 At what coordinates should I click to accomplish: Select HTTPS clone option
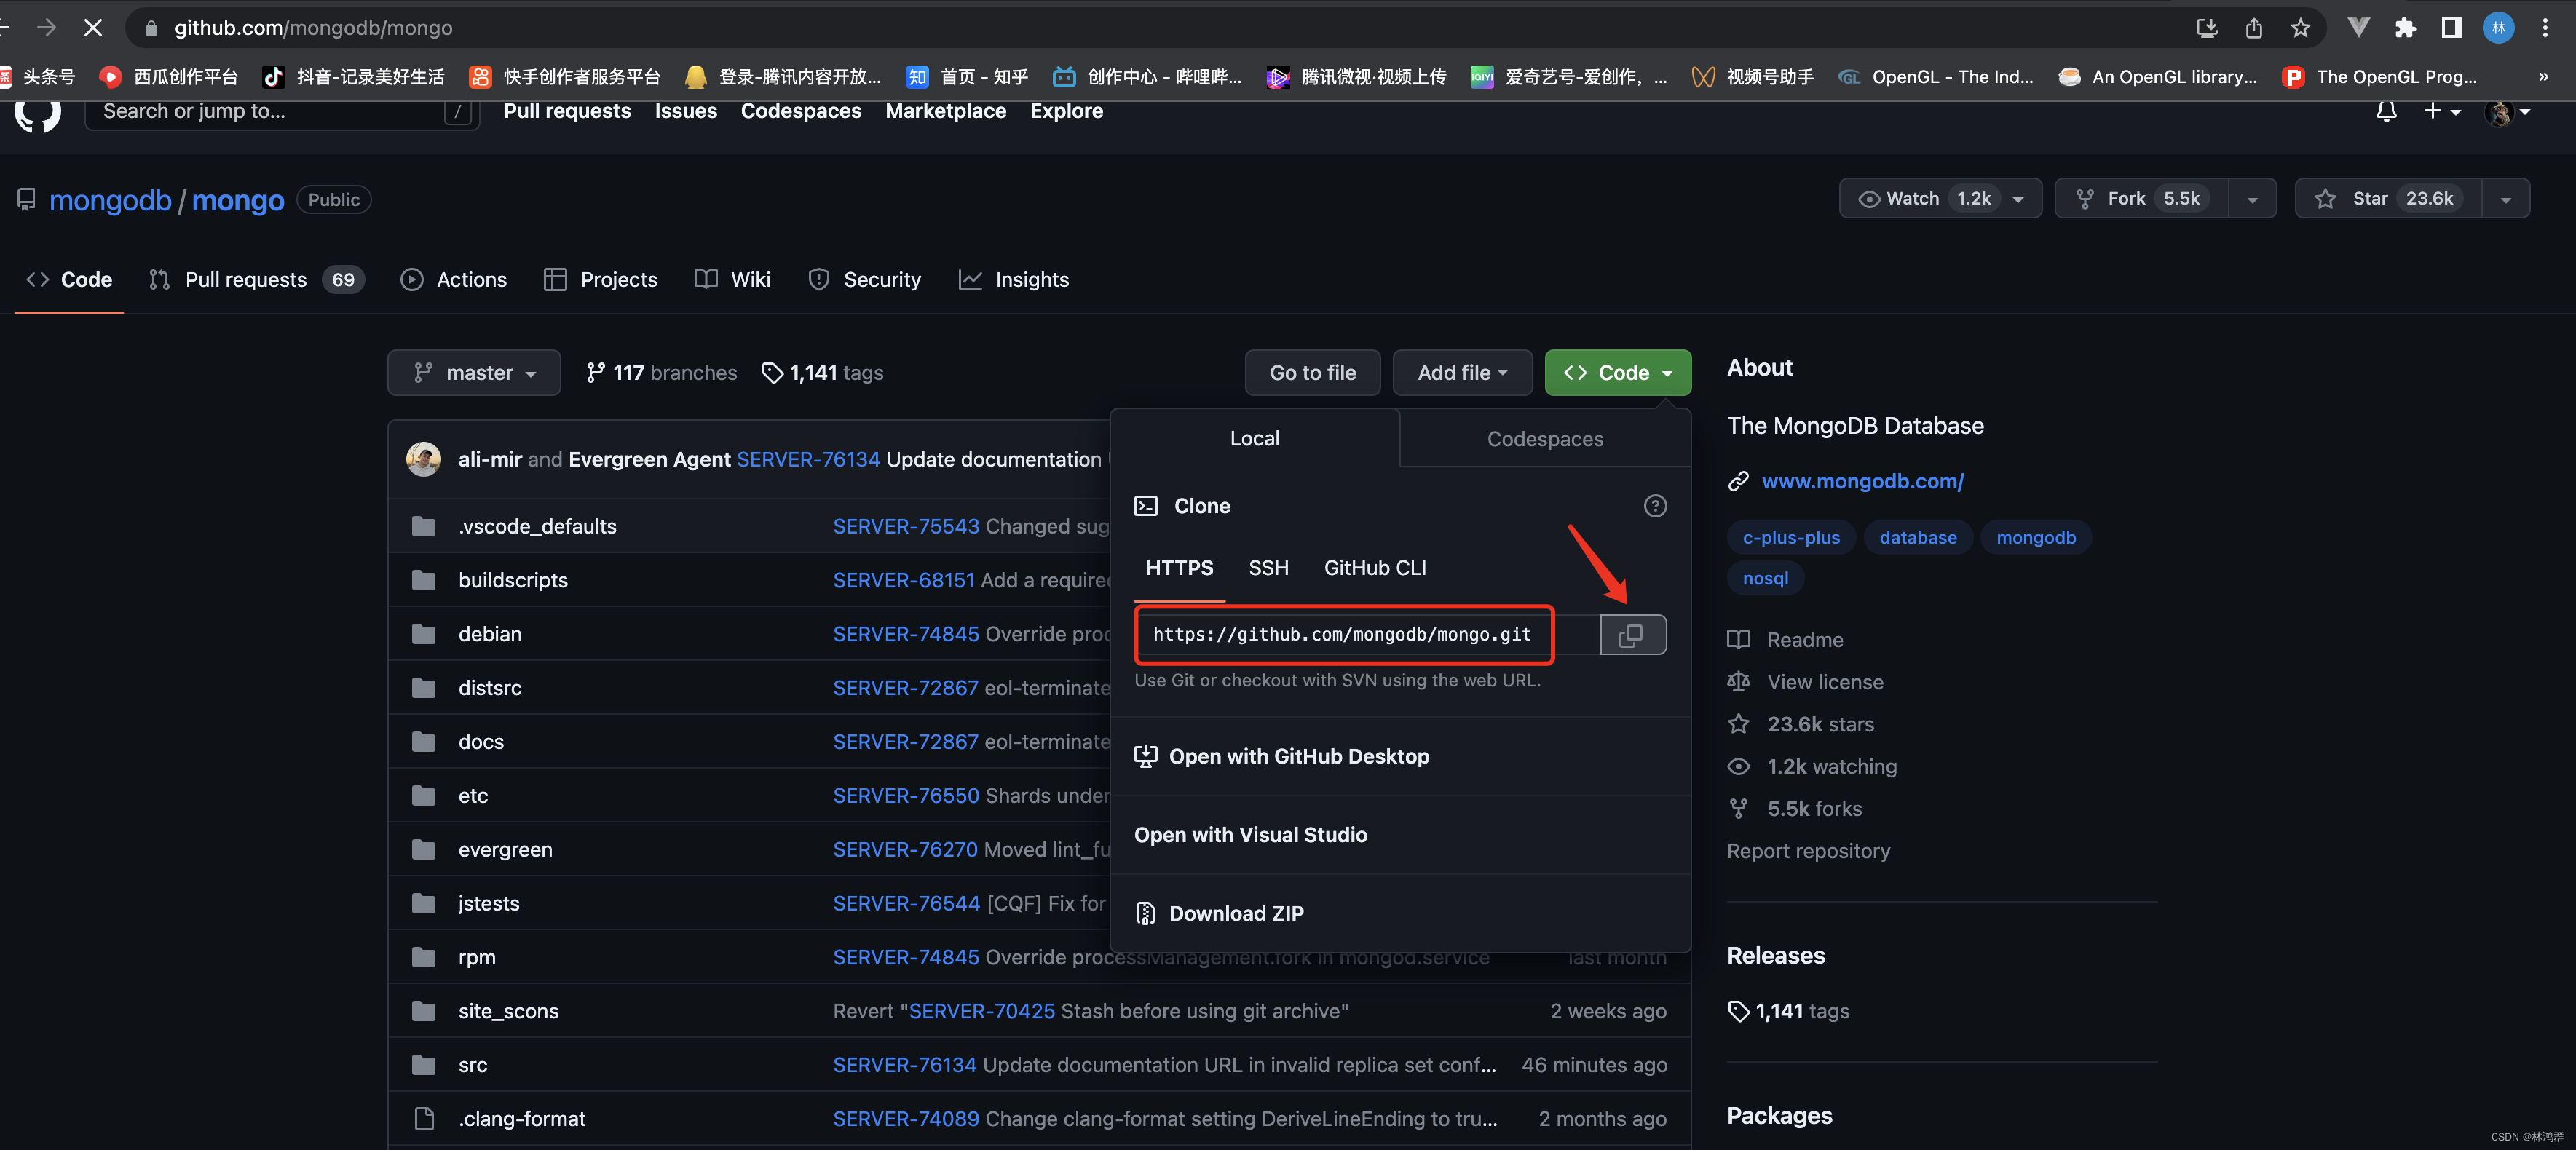point(1179,568)
